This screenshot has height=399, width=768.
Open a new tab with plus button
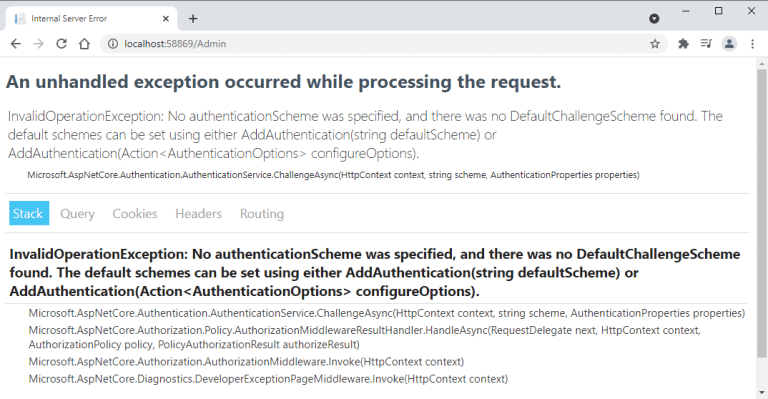tap(193, 19)
